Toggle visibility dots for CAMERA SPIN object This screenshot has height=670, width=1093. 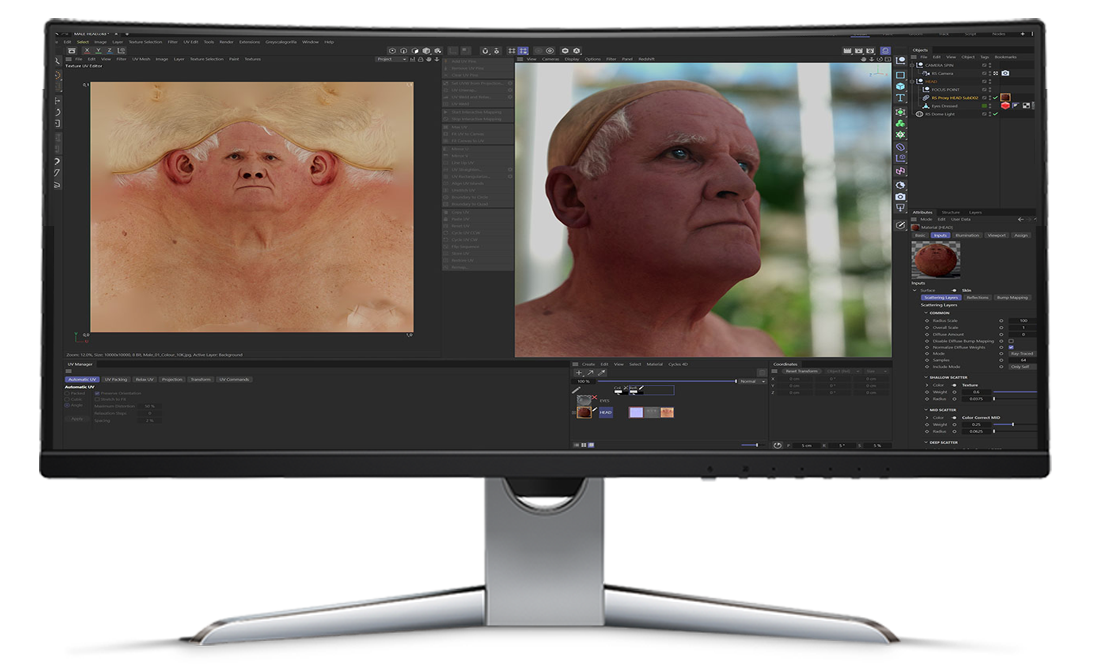coord(990,65)
